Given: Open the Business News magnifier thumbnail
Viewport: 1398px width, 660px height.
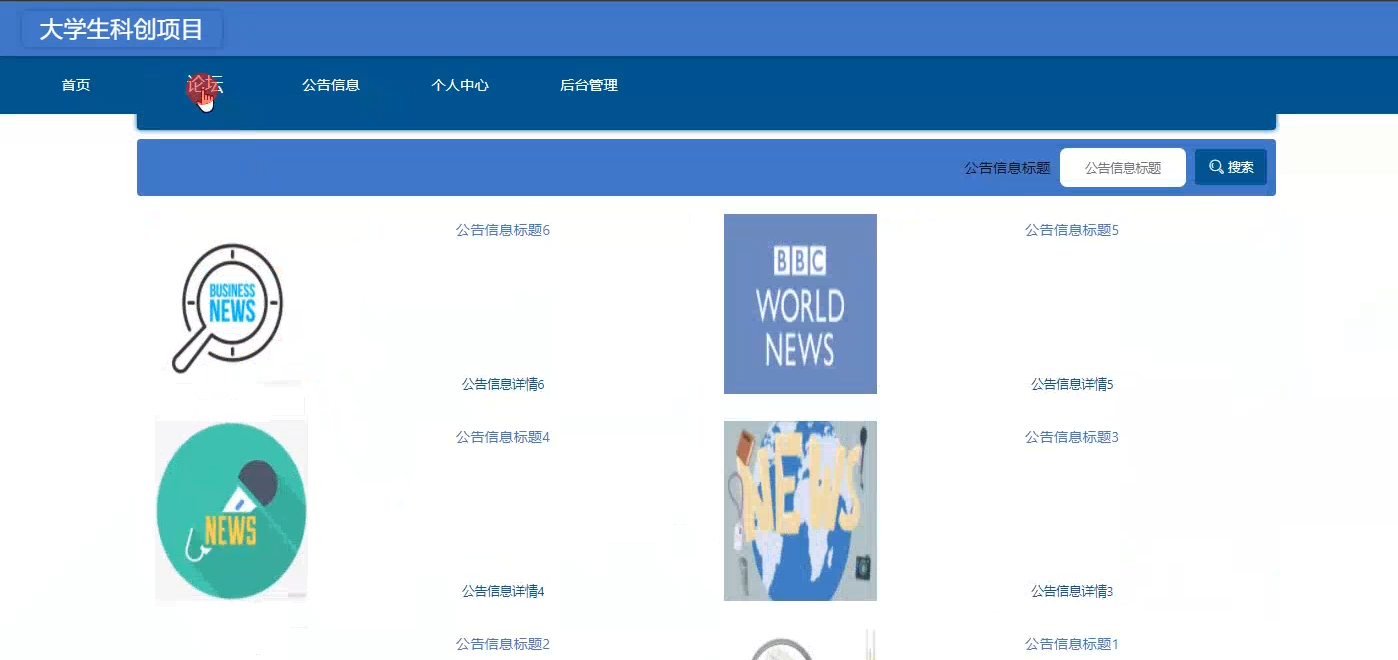Looking at the screenshot, I should tap(231, 305).
